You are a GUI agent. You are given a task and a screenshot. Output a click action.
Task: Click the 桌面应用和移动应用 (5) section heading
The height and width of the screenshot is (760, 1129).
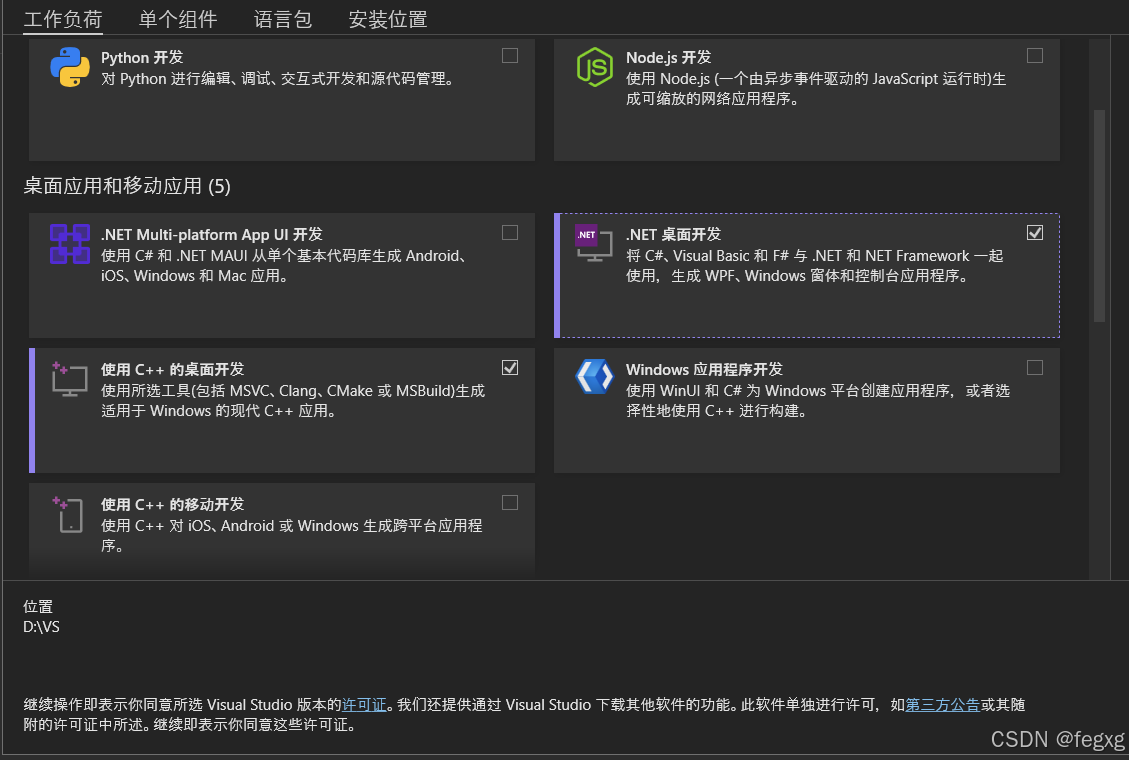[x=127, y=186]
